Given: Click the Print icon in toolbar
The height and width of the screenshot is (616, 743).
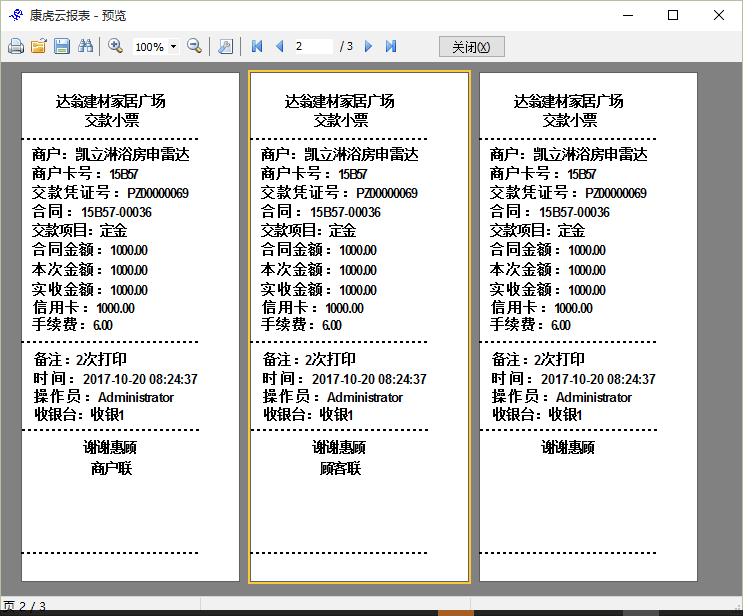Looking at the screenshot, I should (16, 47).
